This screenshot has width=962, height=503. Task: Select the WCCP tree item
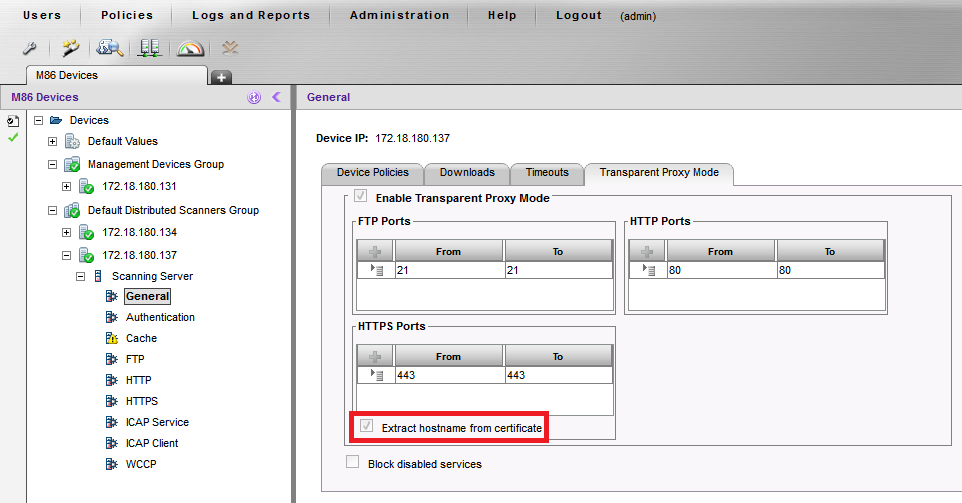tap(140, 464)
